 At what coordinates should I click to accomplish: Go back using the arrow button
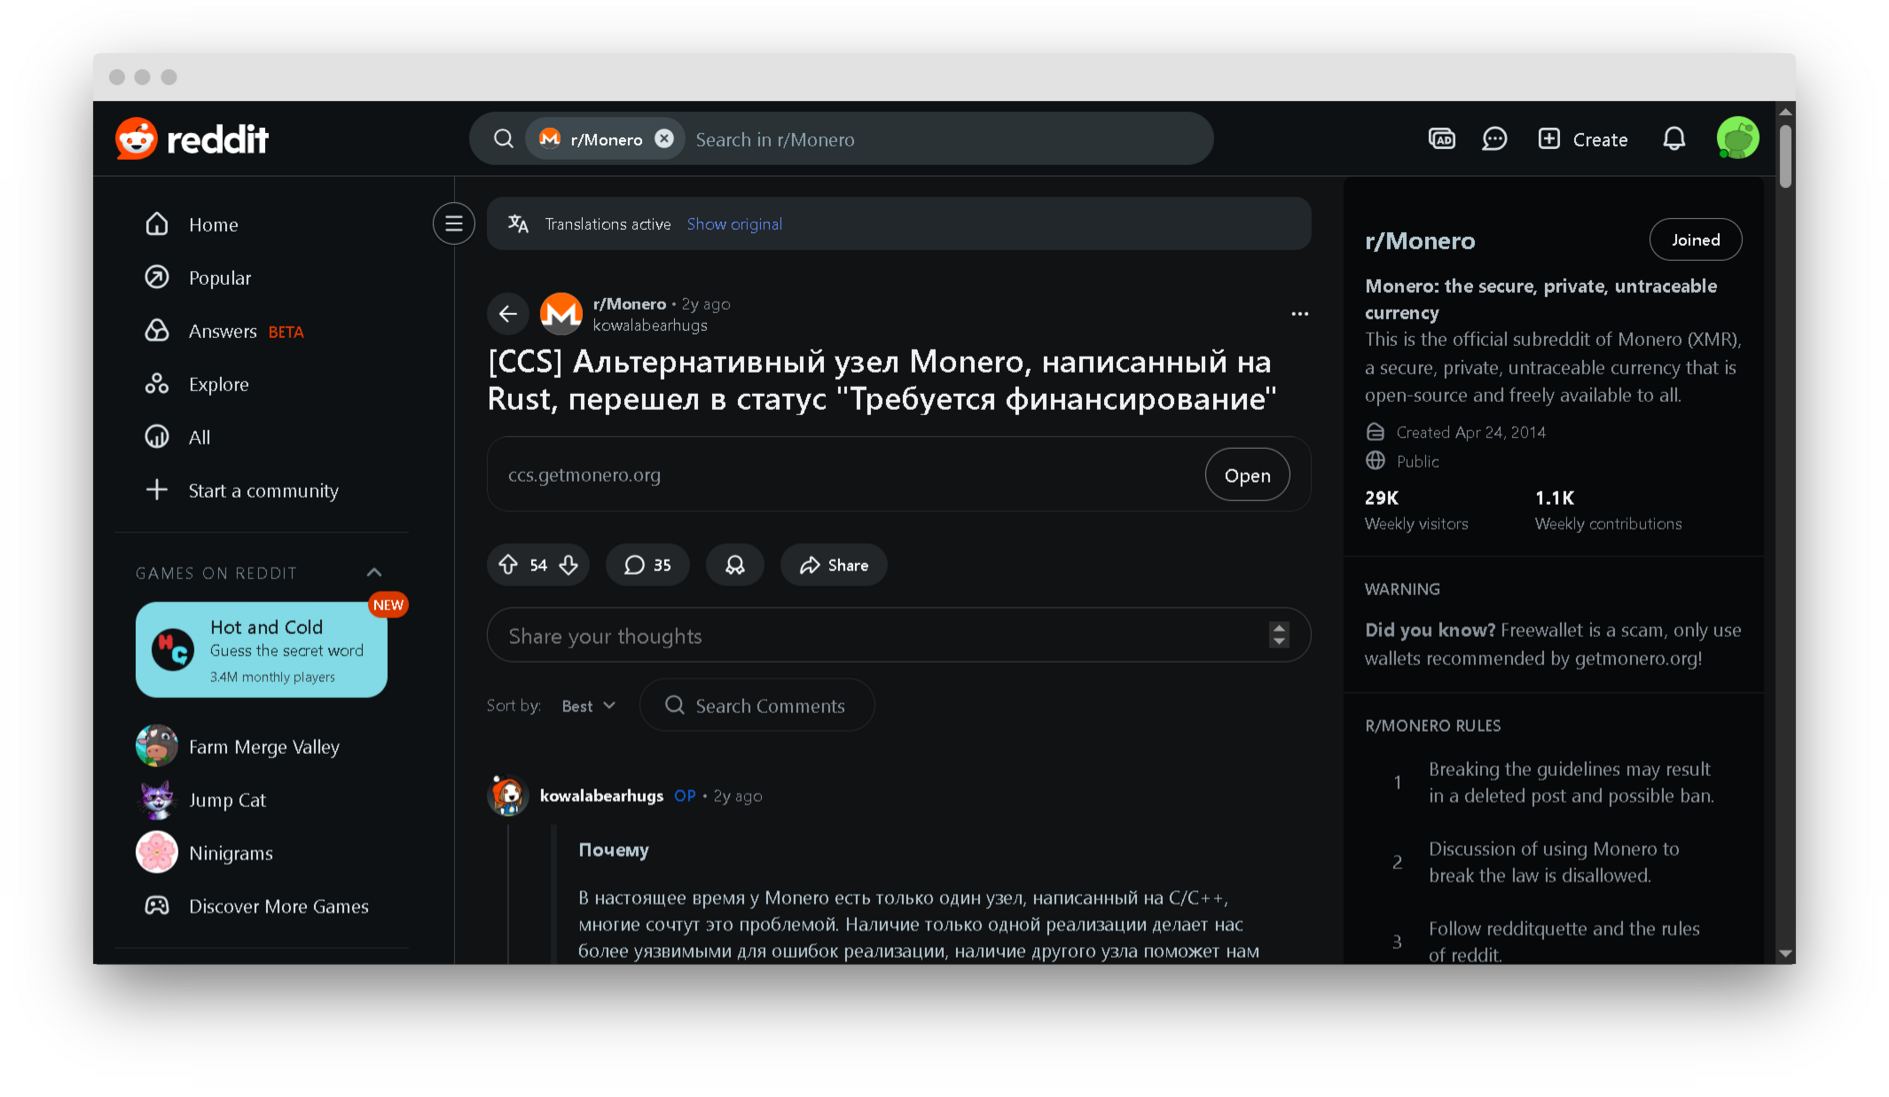[x=508, y=314]
